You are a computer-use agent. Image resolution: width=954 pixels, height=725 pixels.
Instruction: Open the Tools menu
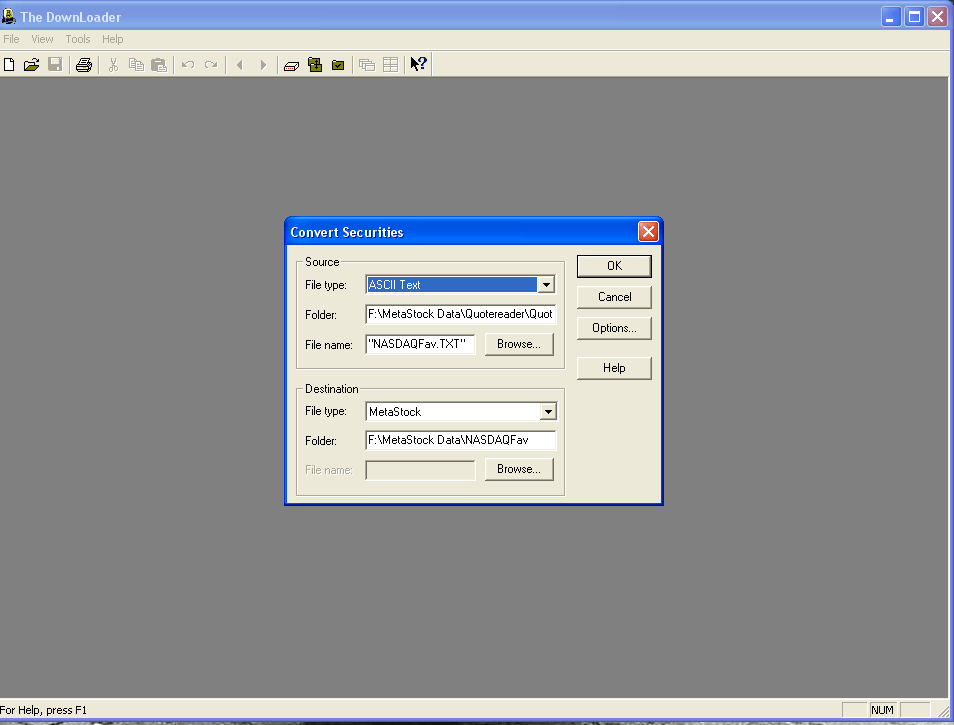[78, 39]
